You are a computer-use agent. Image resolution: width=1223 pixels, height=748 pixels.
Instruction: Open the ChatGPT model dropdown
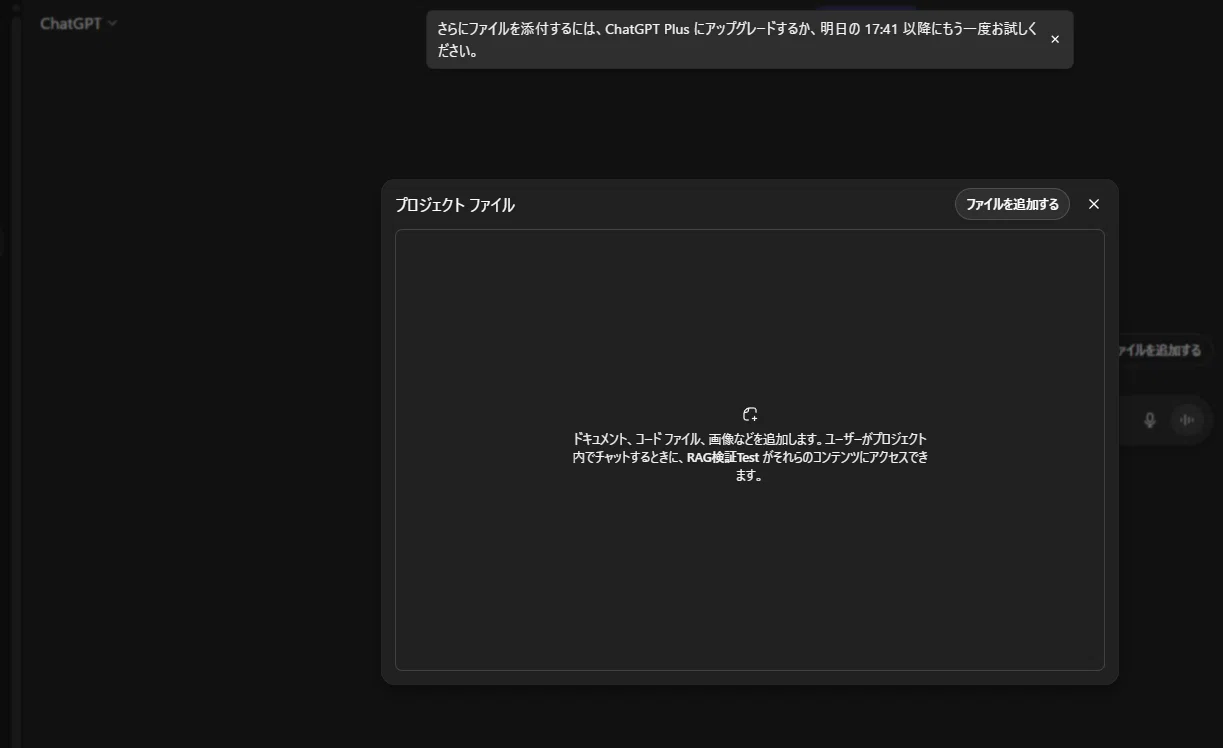78,23
